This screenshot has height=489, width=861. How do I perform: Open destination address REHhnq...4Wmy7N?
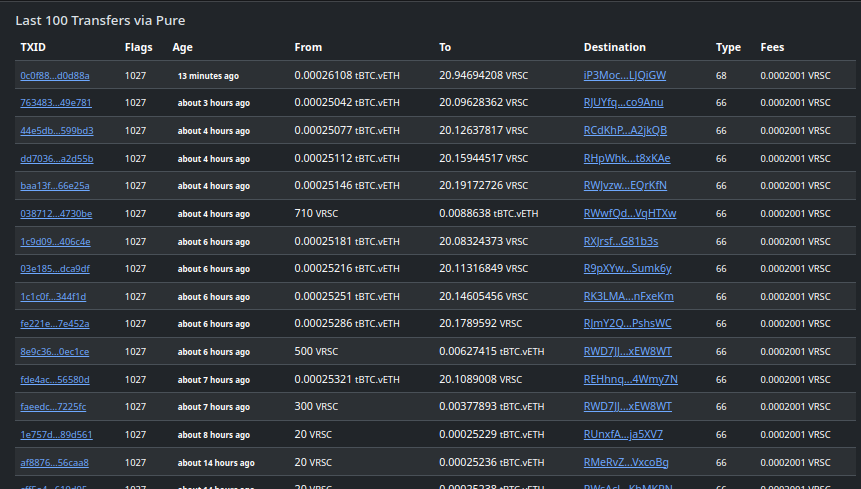(630, 379)
